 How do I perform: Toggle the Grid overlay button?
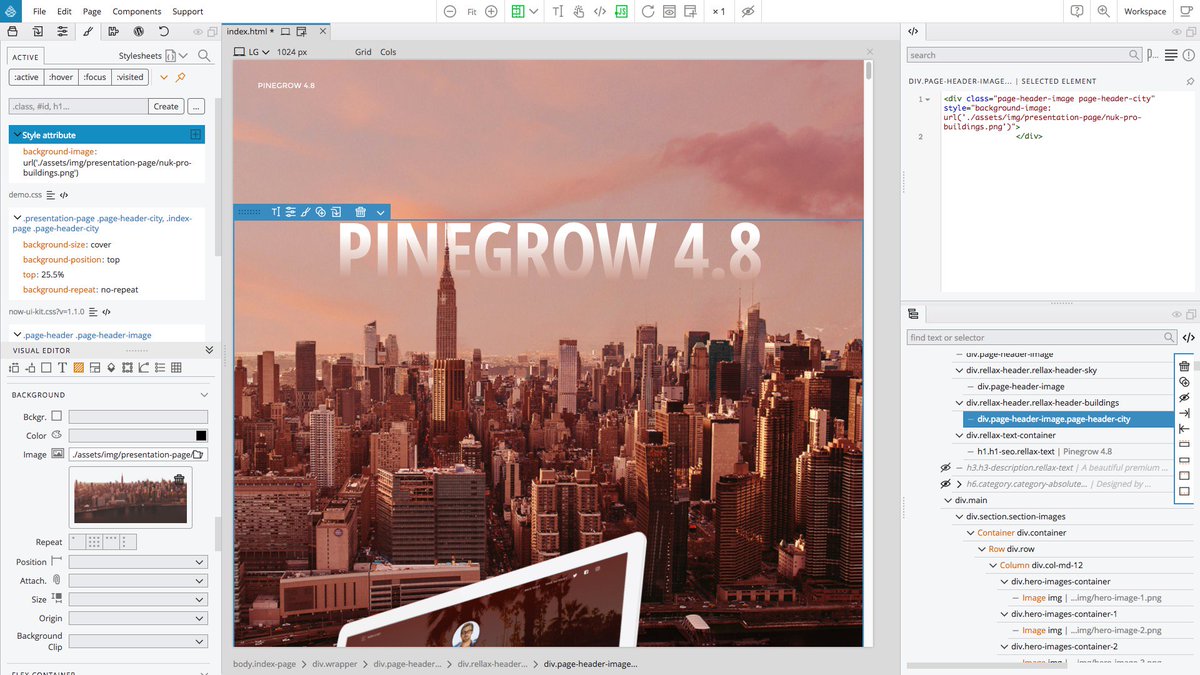363,52
